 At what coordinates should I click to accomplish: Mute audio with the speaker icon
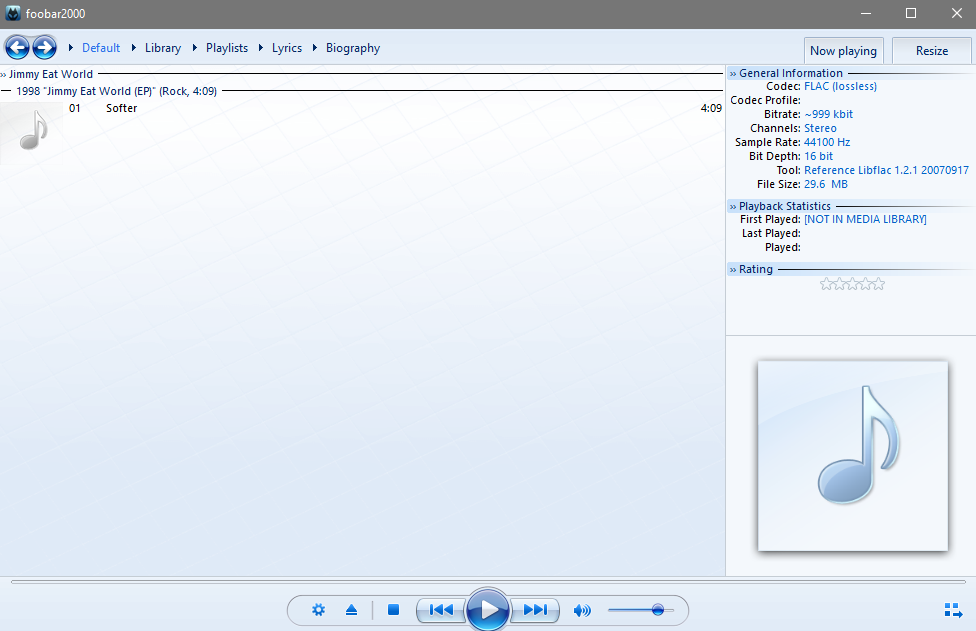(582, 610)
